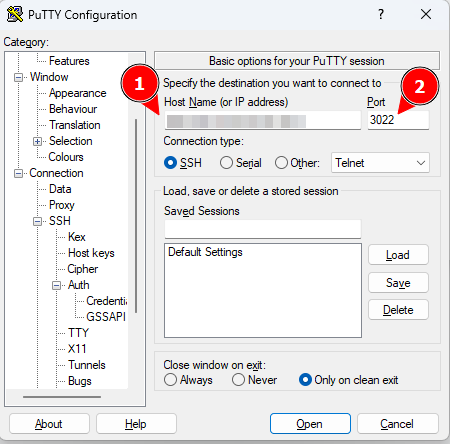Click the Category tree vertical scrollbar
This screenshot has width=450, height=444.
(x=136, y=216)
